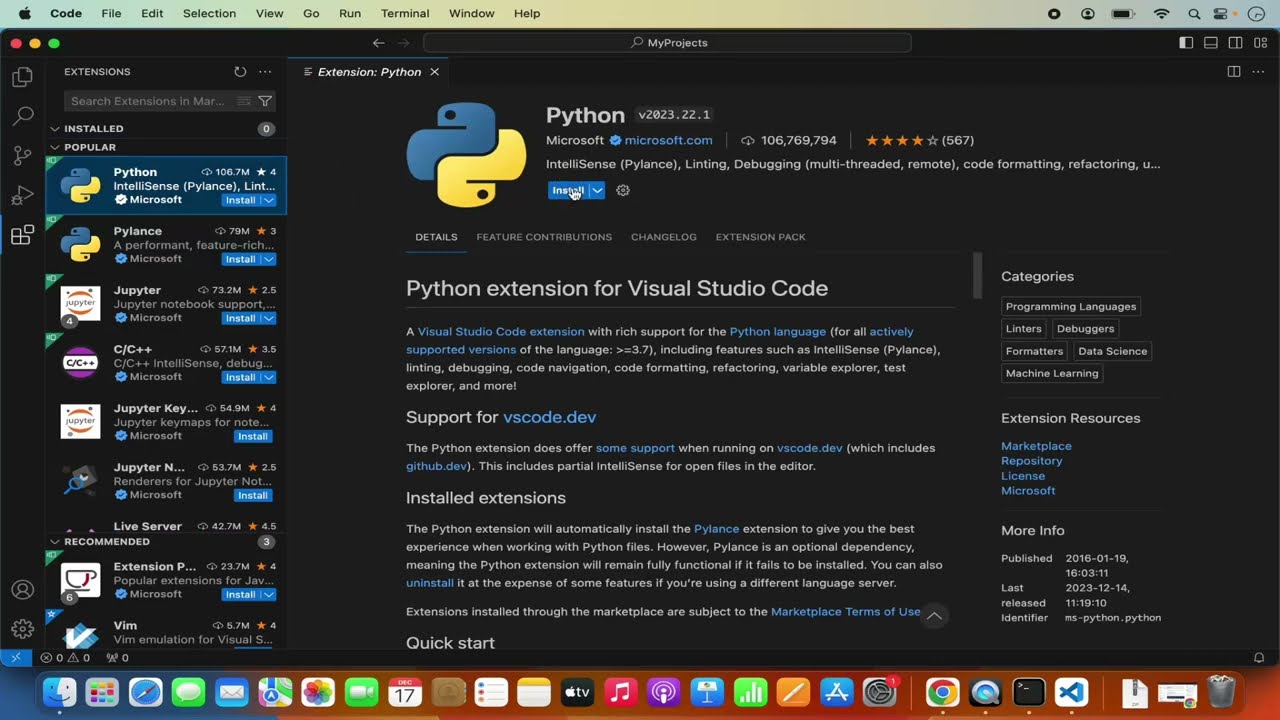
Task: Open the Install dropdown arrow for the Python extension
Action: coord(596,190)
